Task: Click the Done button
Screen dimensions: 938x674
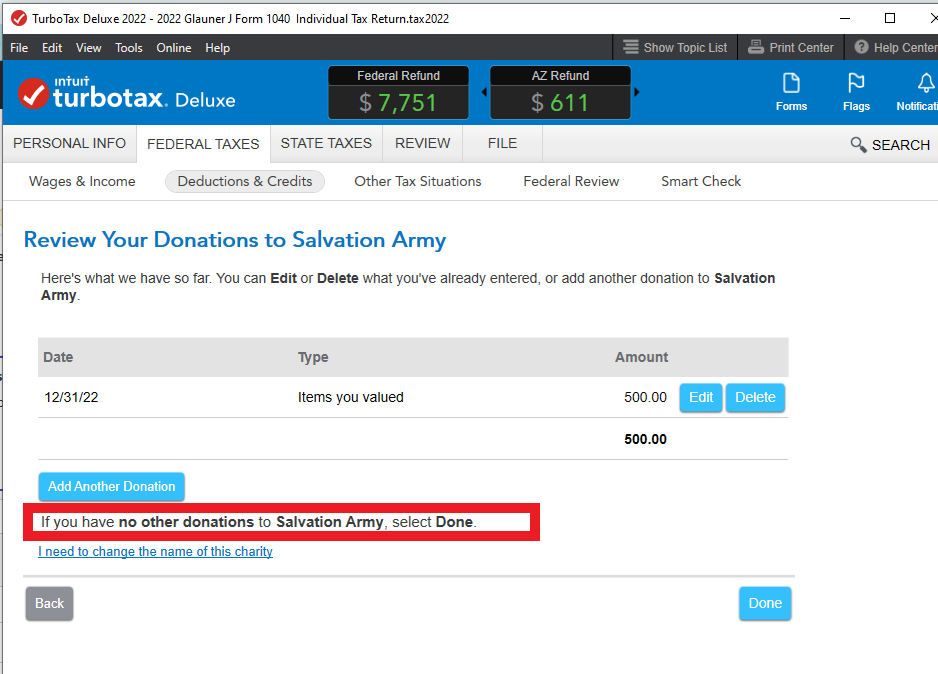Action: tap(765, 603)
